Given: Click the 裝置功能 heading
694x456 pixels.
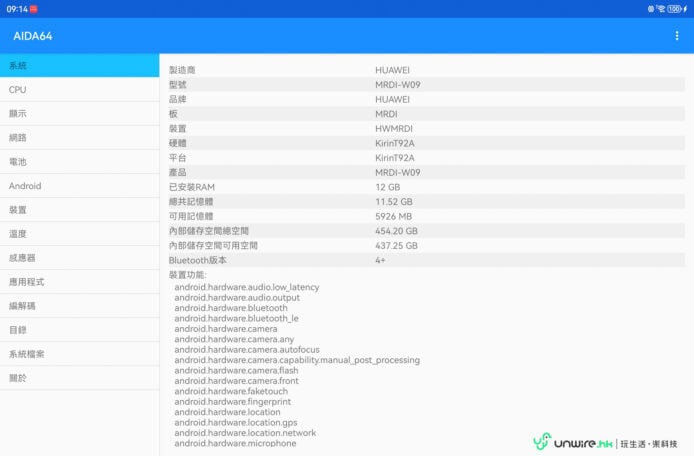Looking at the screenshot, I should 187,274.
